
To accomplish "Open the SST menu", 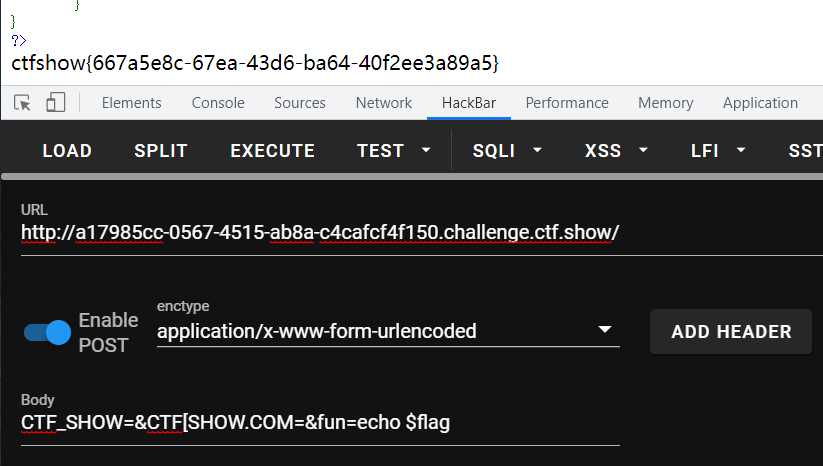I will point(805,151).
